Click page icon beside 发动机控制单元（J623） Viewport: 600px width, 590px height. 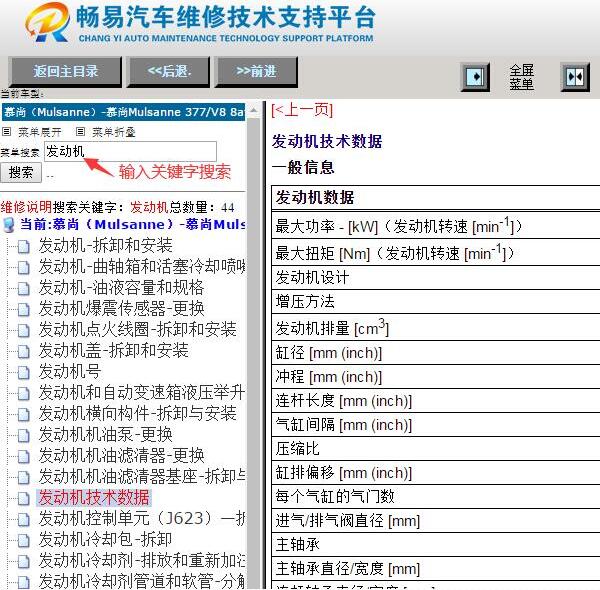pos(23,520)
